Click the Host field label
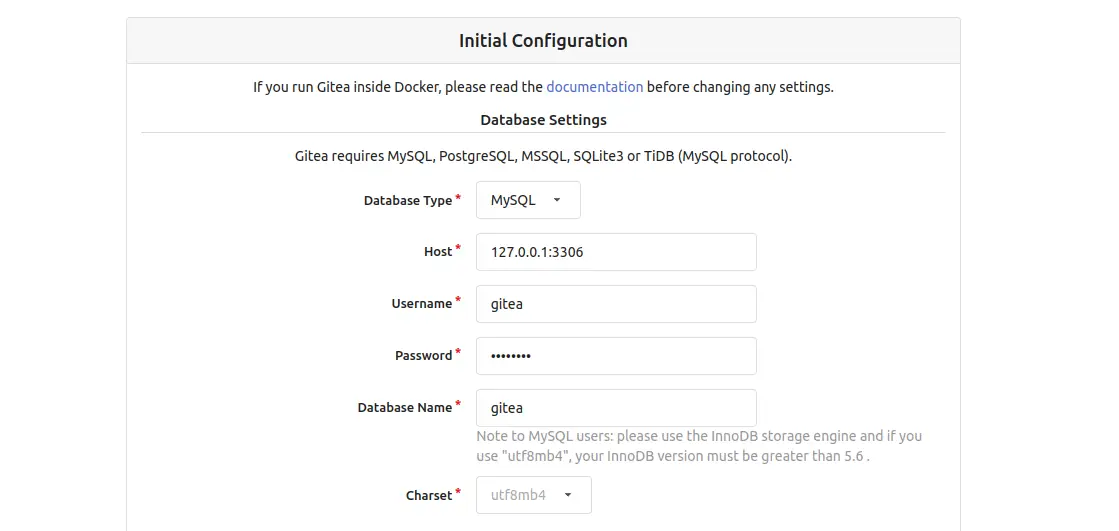The height and width of the screenshot is (531, 1119). click(x=438, y=251)
